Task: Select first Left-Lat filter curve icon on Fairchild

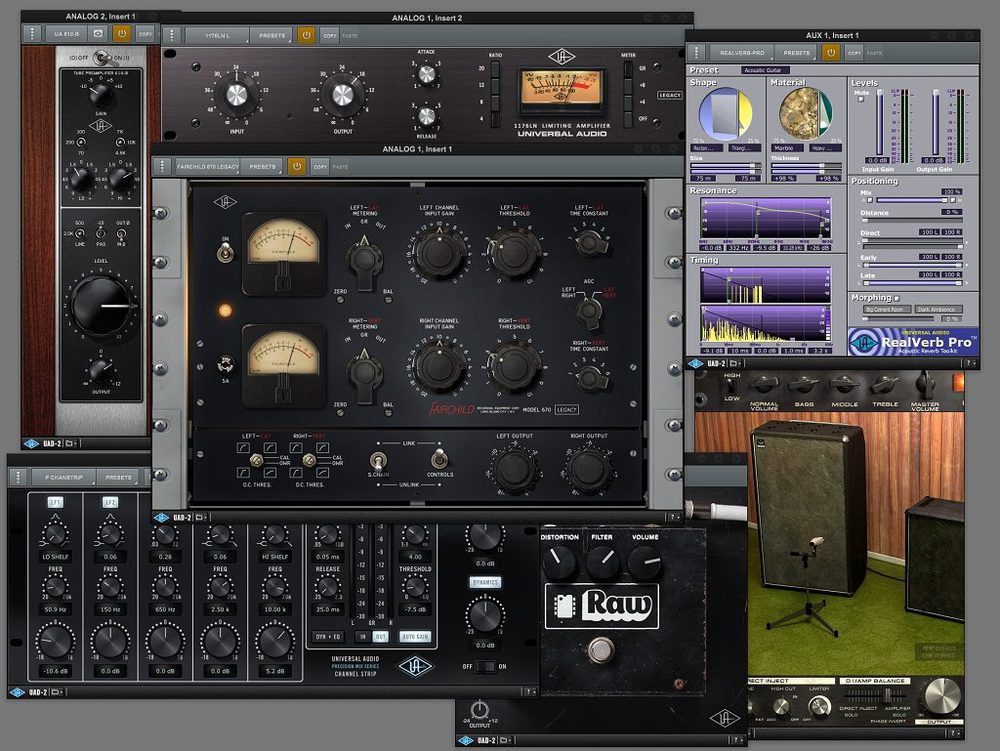Action: (x=244, y=448)
